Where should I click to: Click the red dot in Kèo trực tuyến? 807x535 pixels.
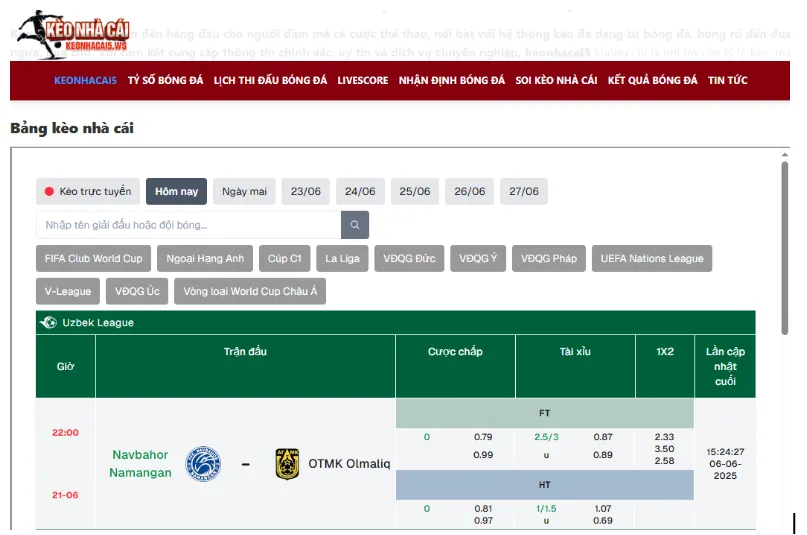tap(49, 191)
